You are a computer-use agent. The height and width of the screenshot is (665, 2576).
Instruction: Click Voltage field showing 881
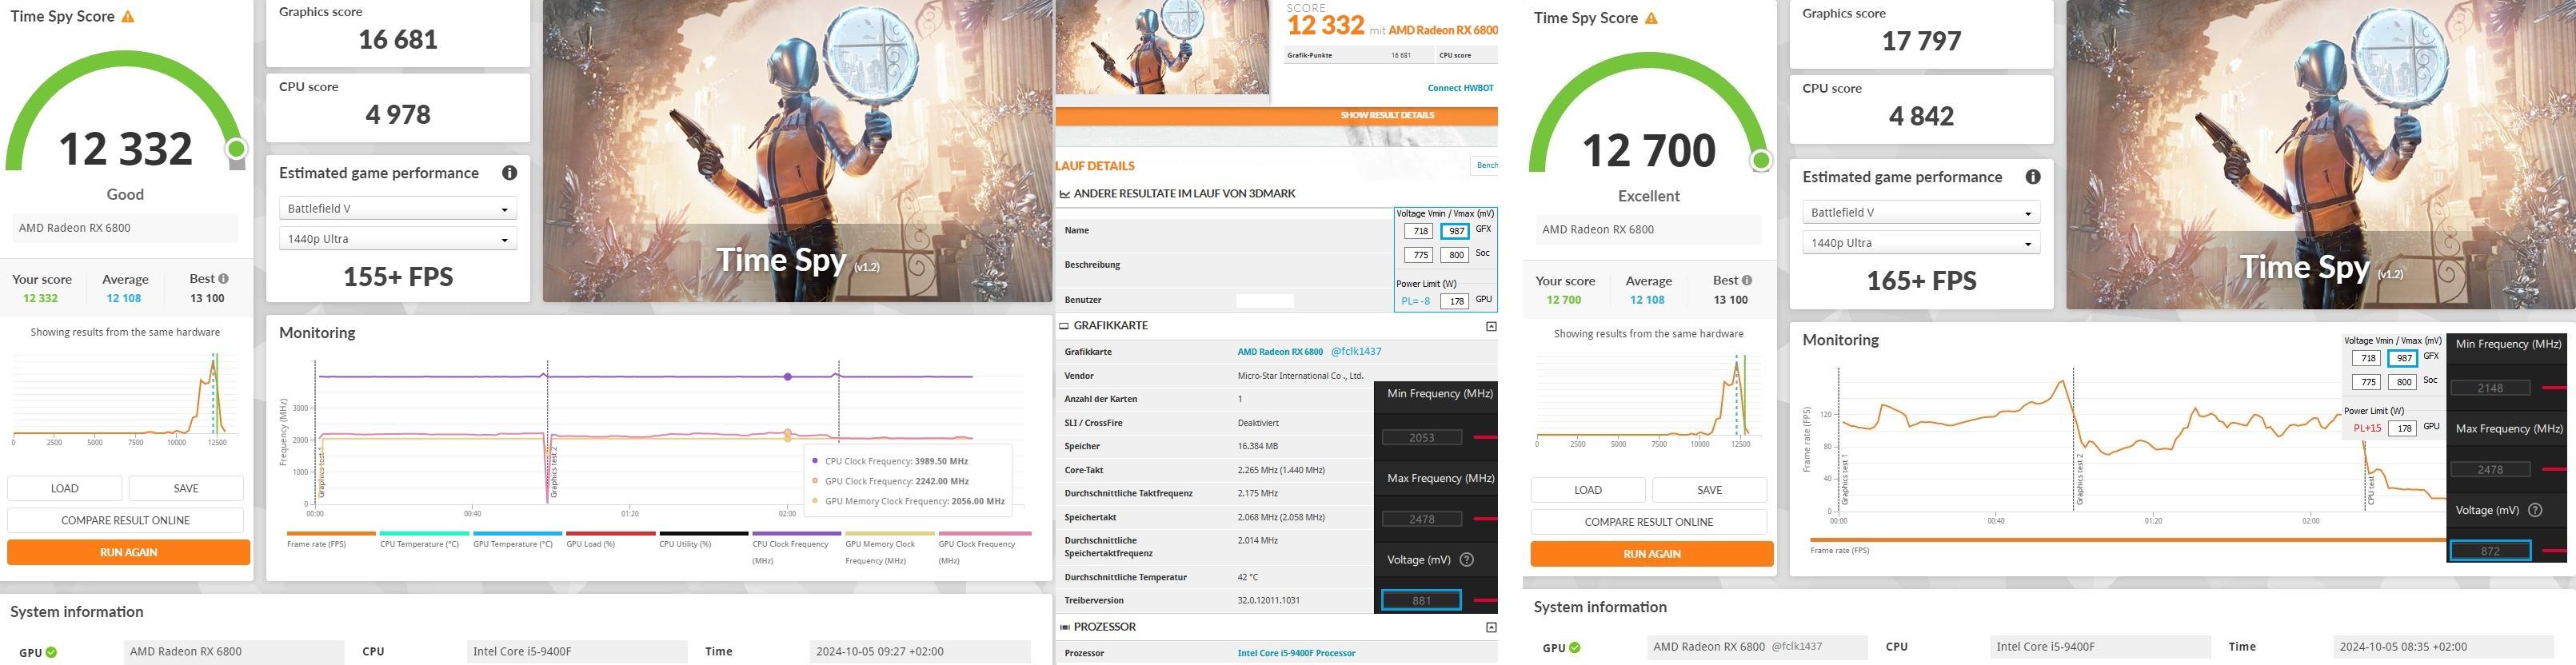[x=1422, y=600]
